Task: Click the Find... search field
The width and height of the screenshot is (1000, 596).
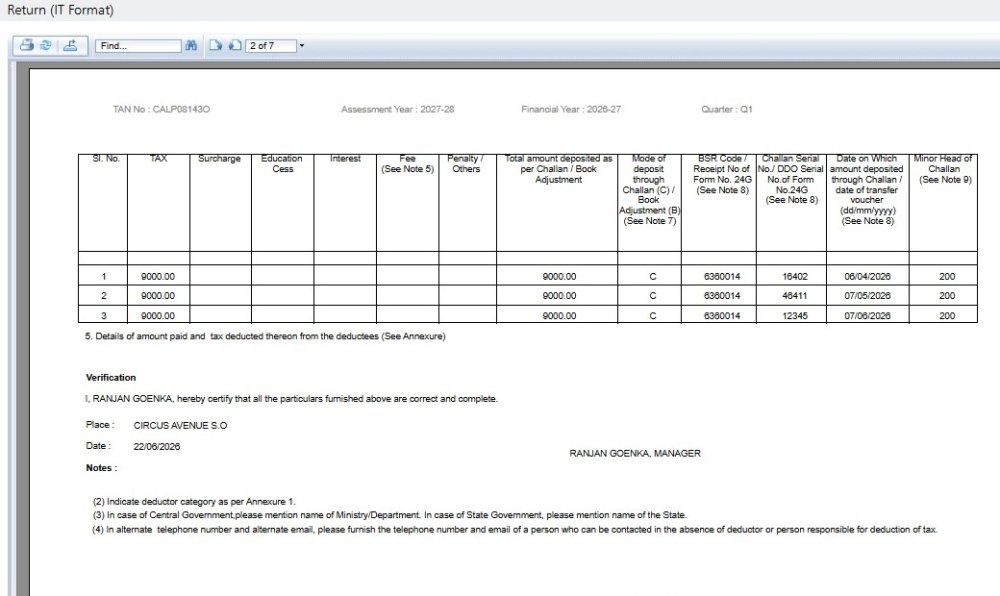Action: pos(138,46)
